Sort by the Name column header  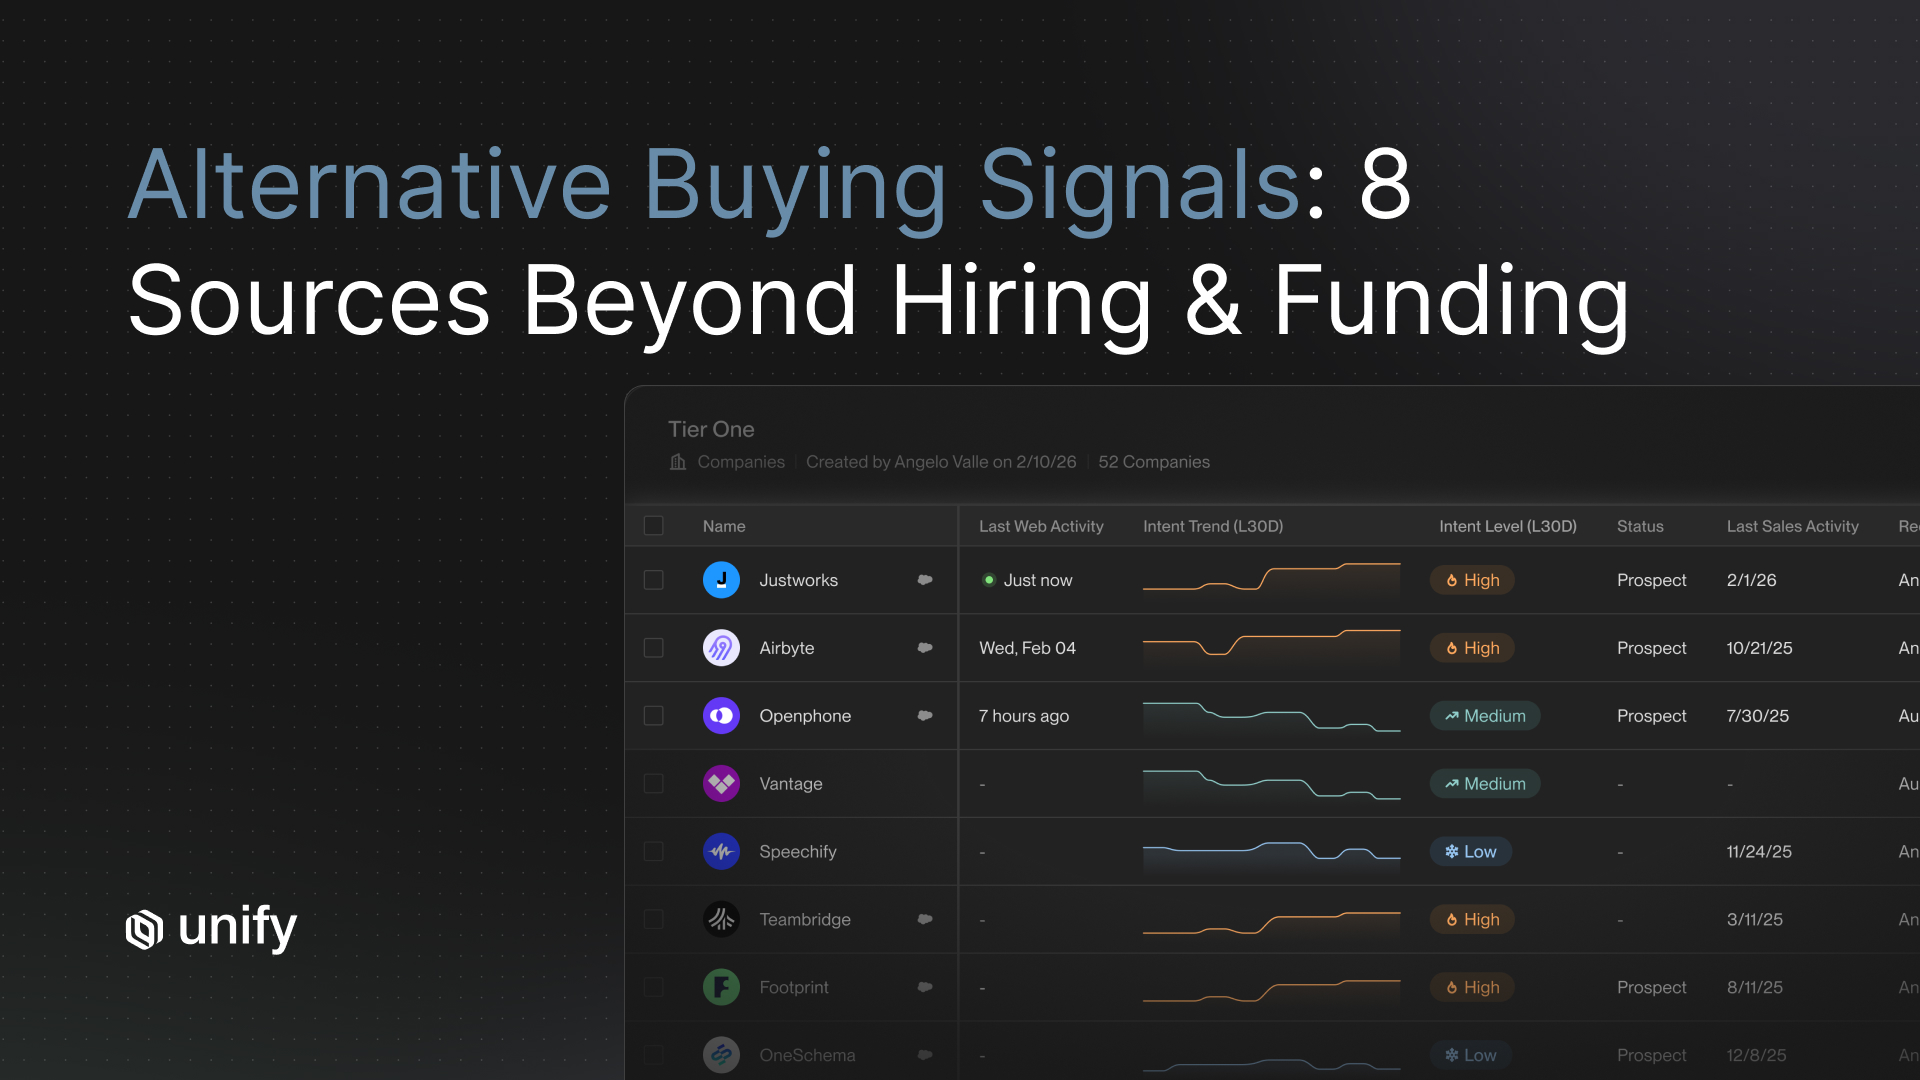tap(724, 526)
